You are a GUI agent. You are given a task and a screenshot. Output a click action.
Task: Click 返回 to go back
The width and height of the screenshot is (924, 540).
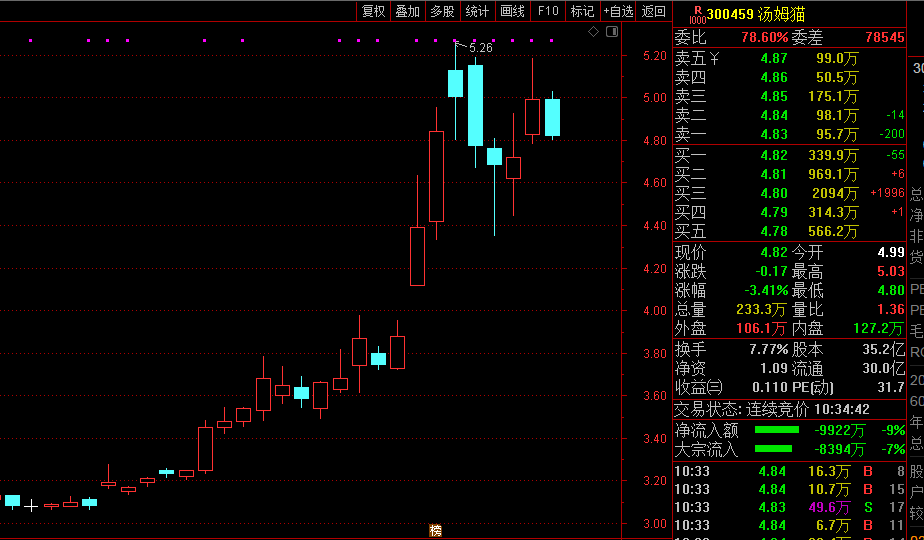[654, 11]
